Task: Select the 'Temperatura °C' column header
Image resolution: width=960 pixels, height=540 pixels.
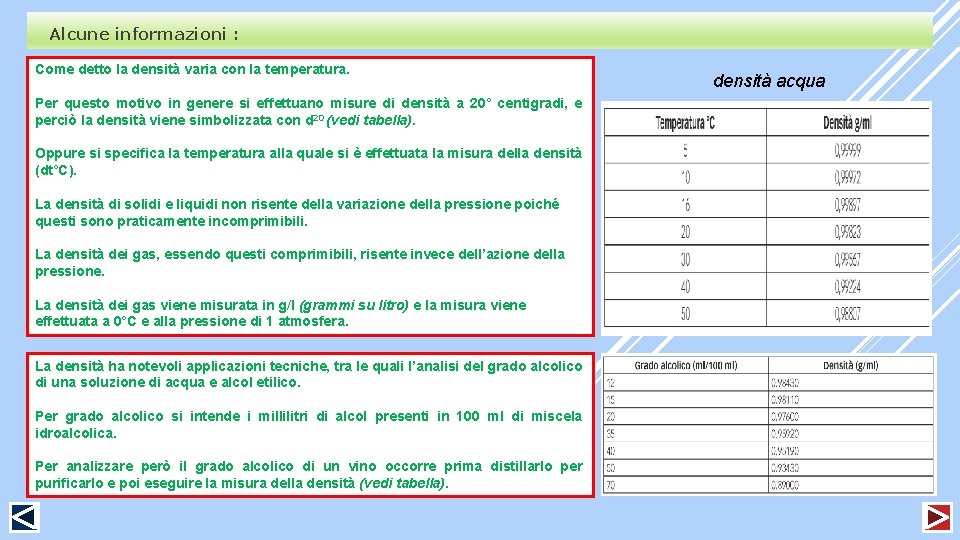Action: [685, 123]
